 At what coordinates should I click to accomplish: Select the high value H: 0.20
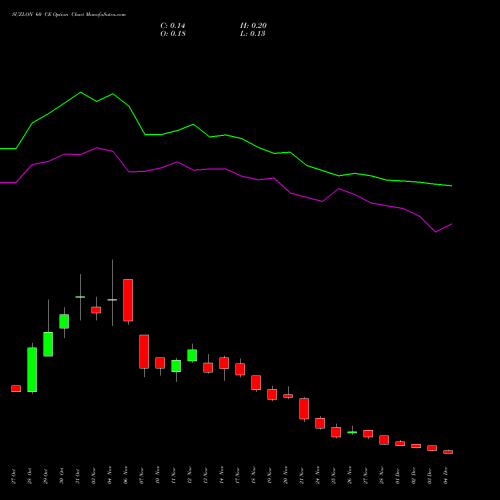click(253, 26)
